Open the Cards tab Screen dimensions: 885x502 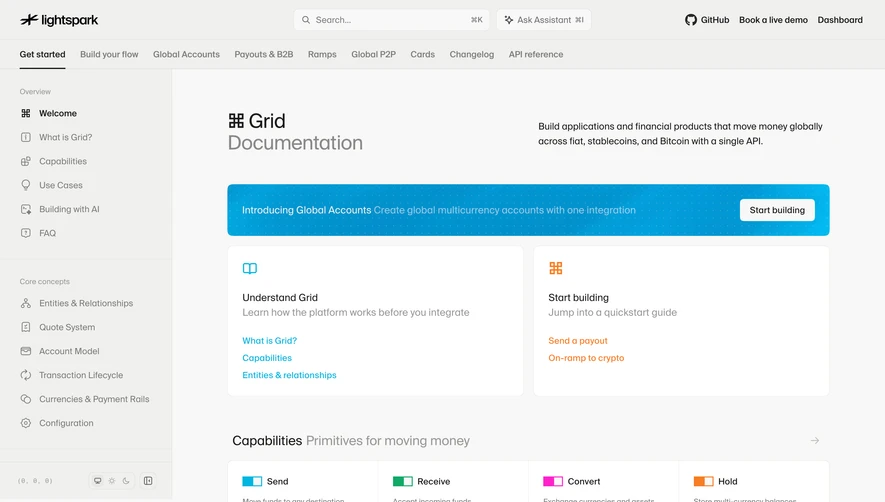click(422, 54)
